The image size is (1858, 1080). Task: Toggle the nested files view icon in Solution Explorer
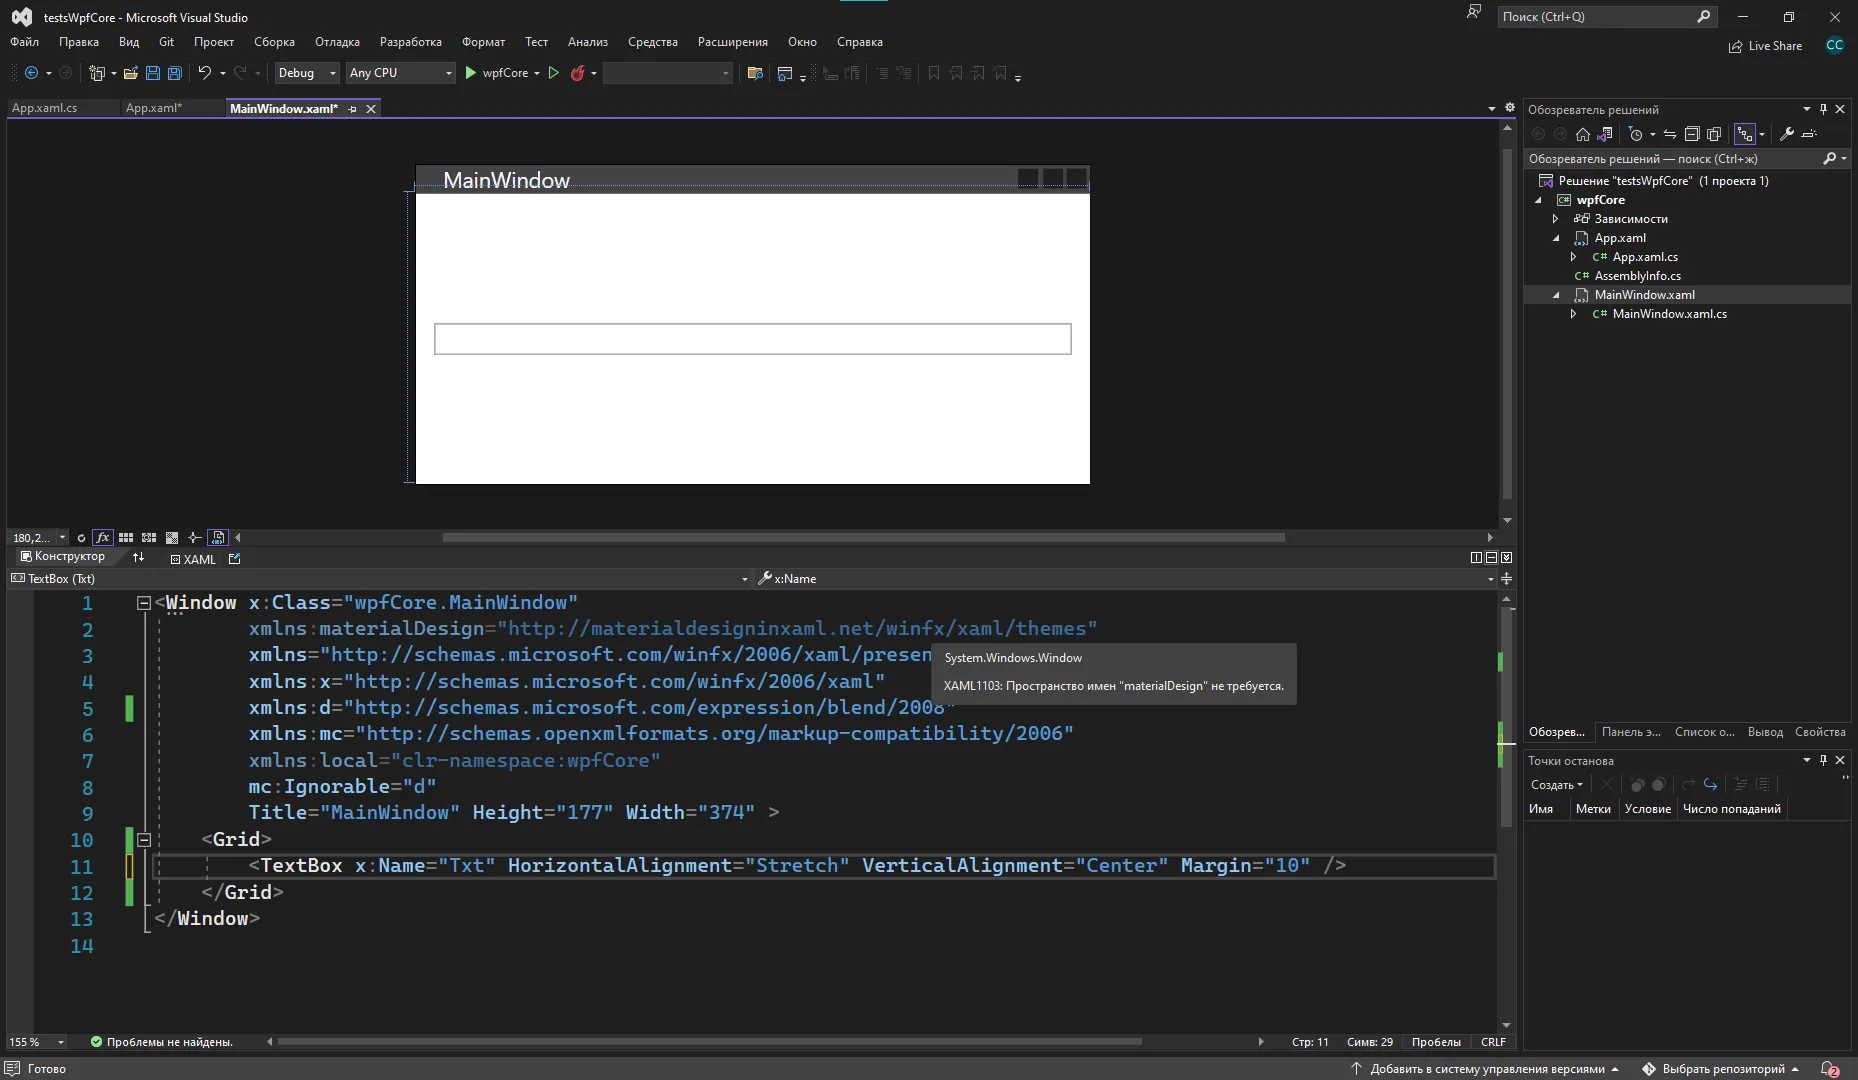[1745, 134]
